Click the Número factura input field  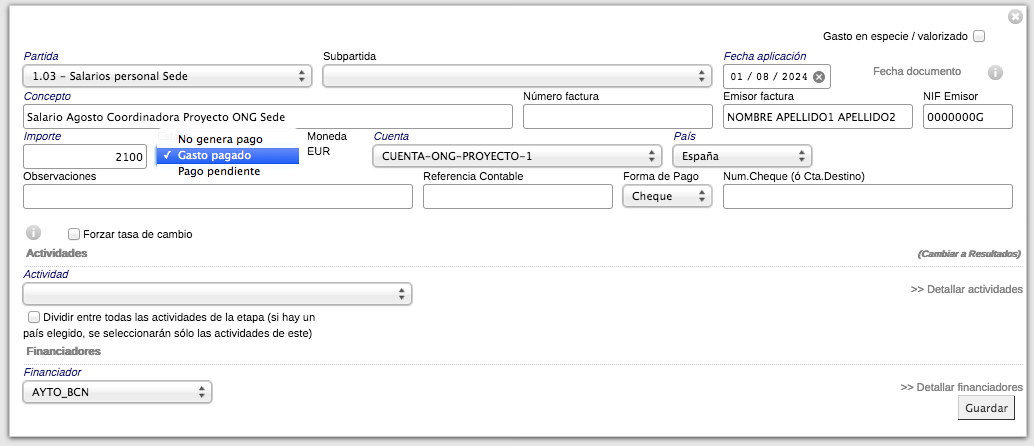[617, 117]
